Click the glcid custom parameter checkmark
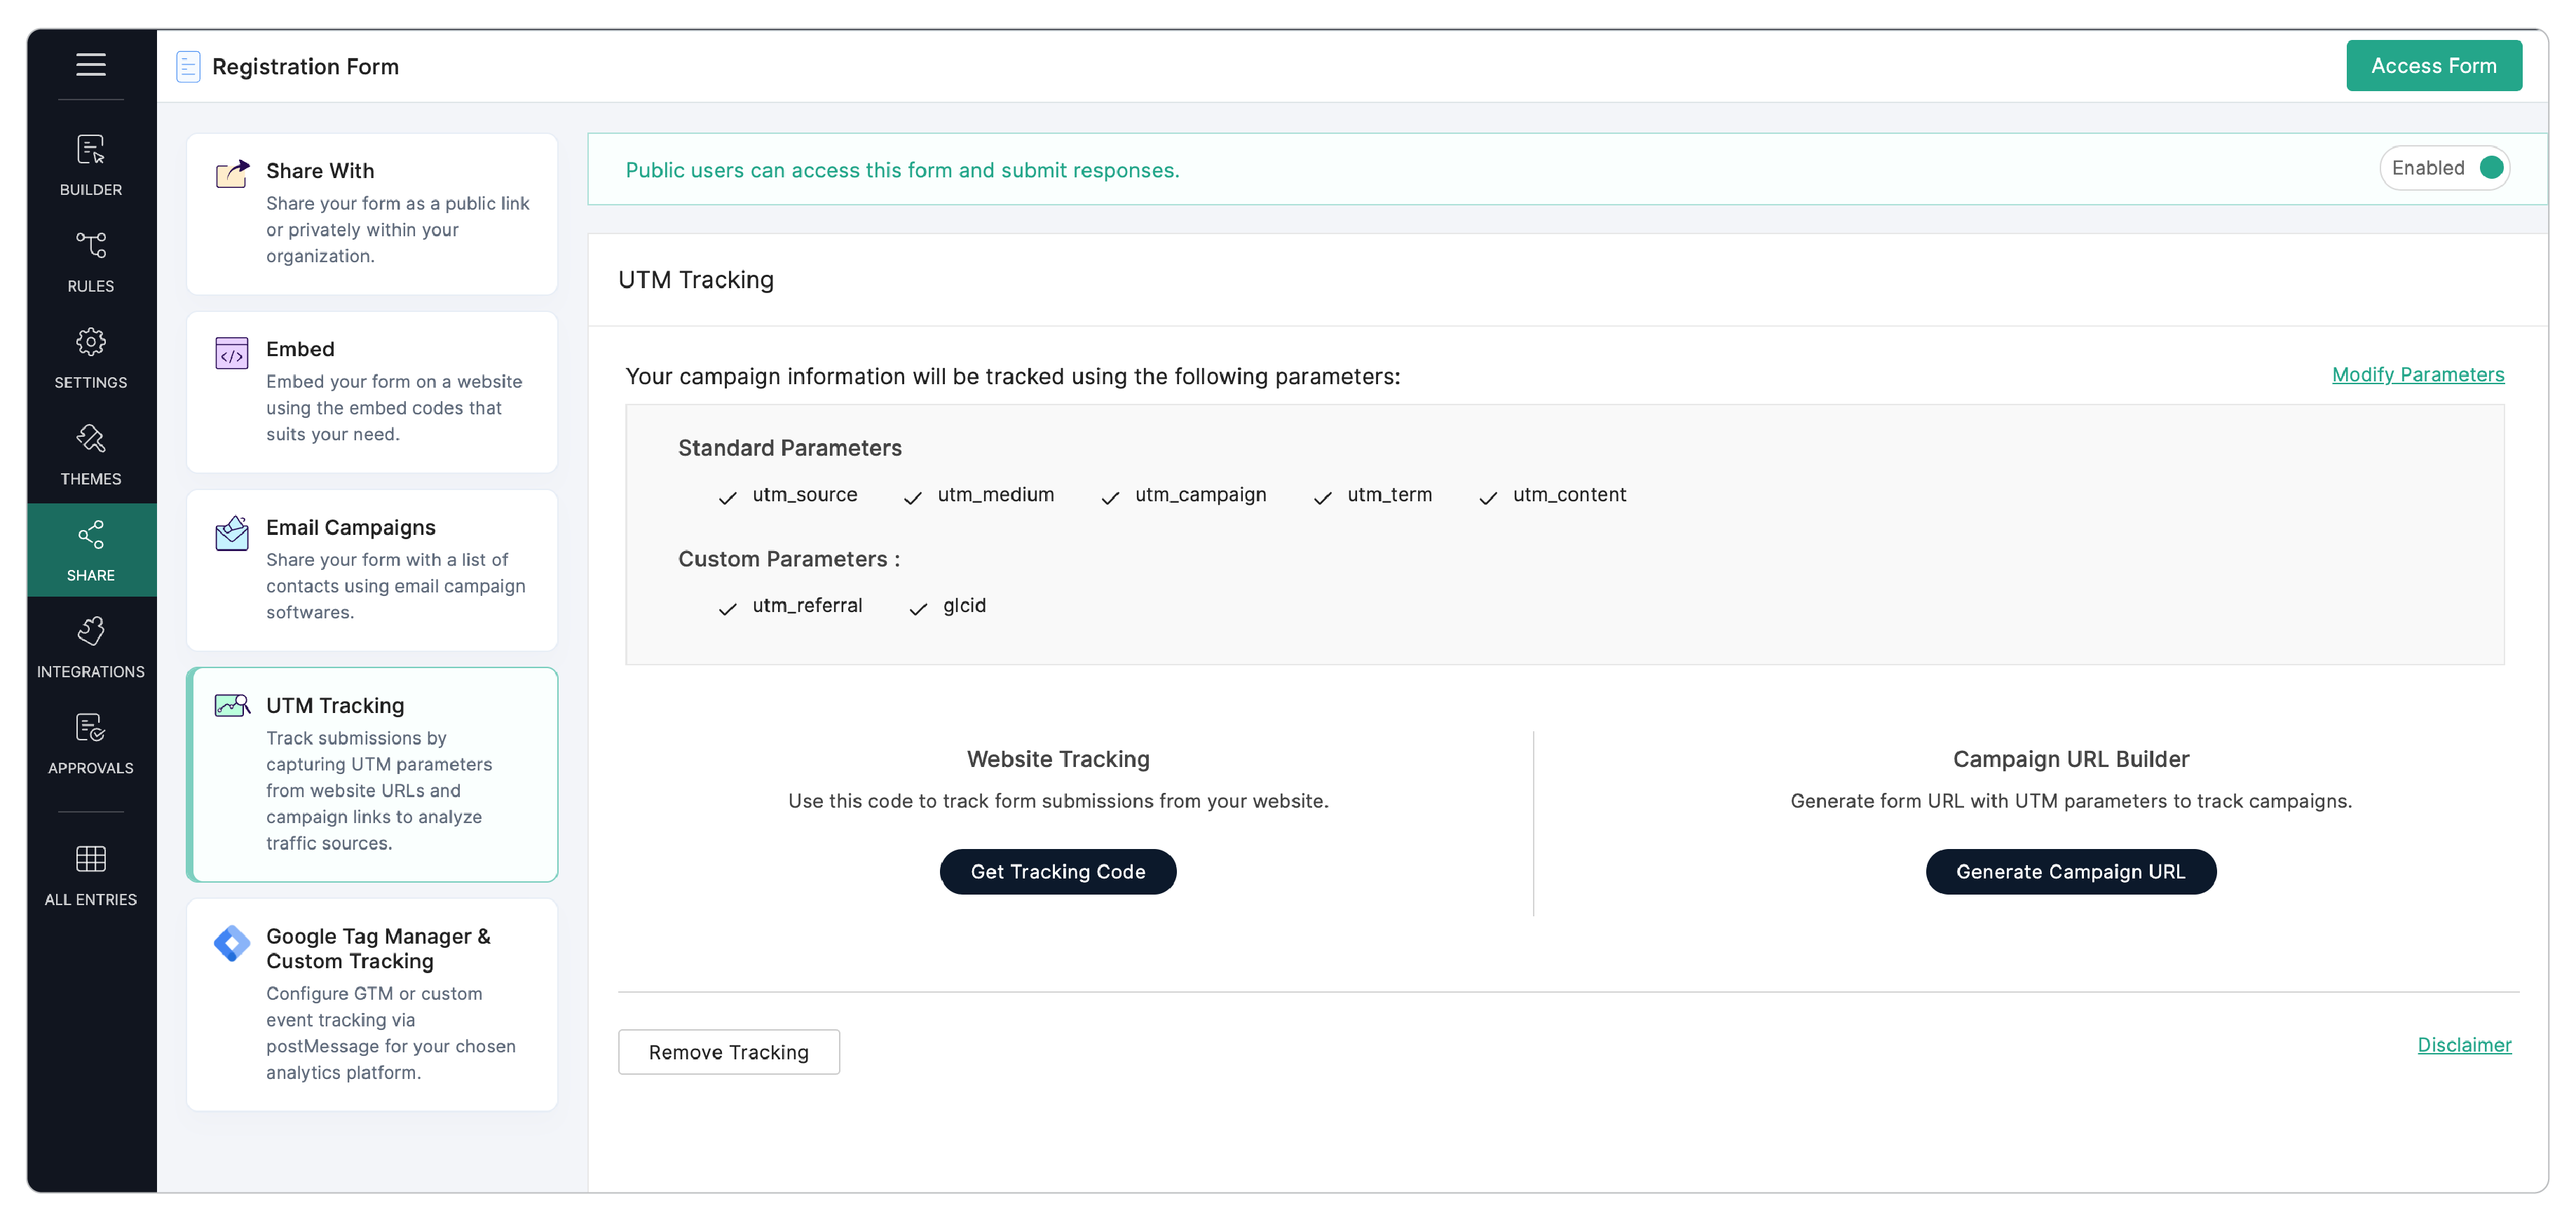The height and width of the screenshot is (1222, 2576). coord(918,608)
